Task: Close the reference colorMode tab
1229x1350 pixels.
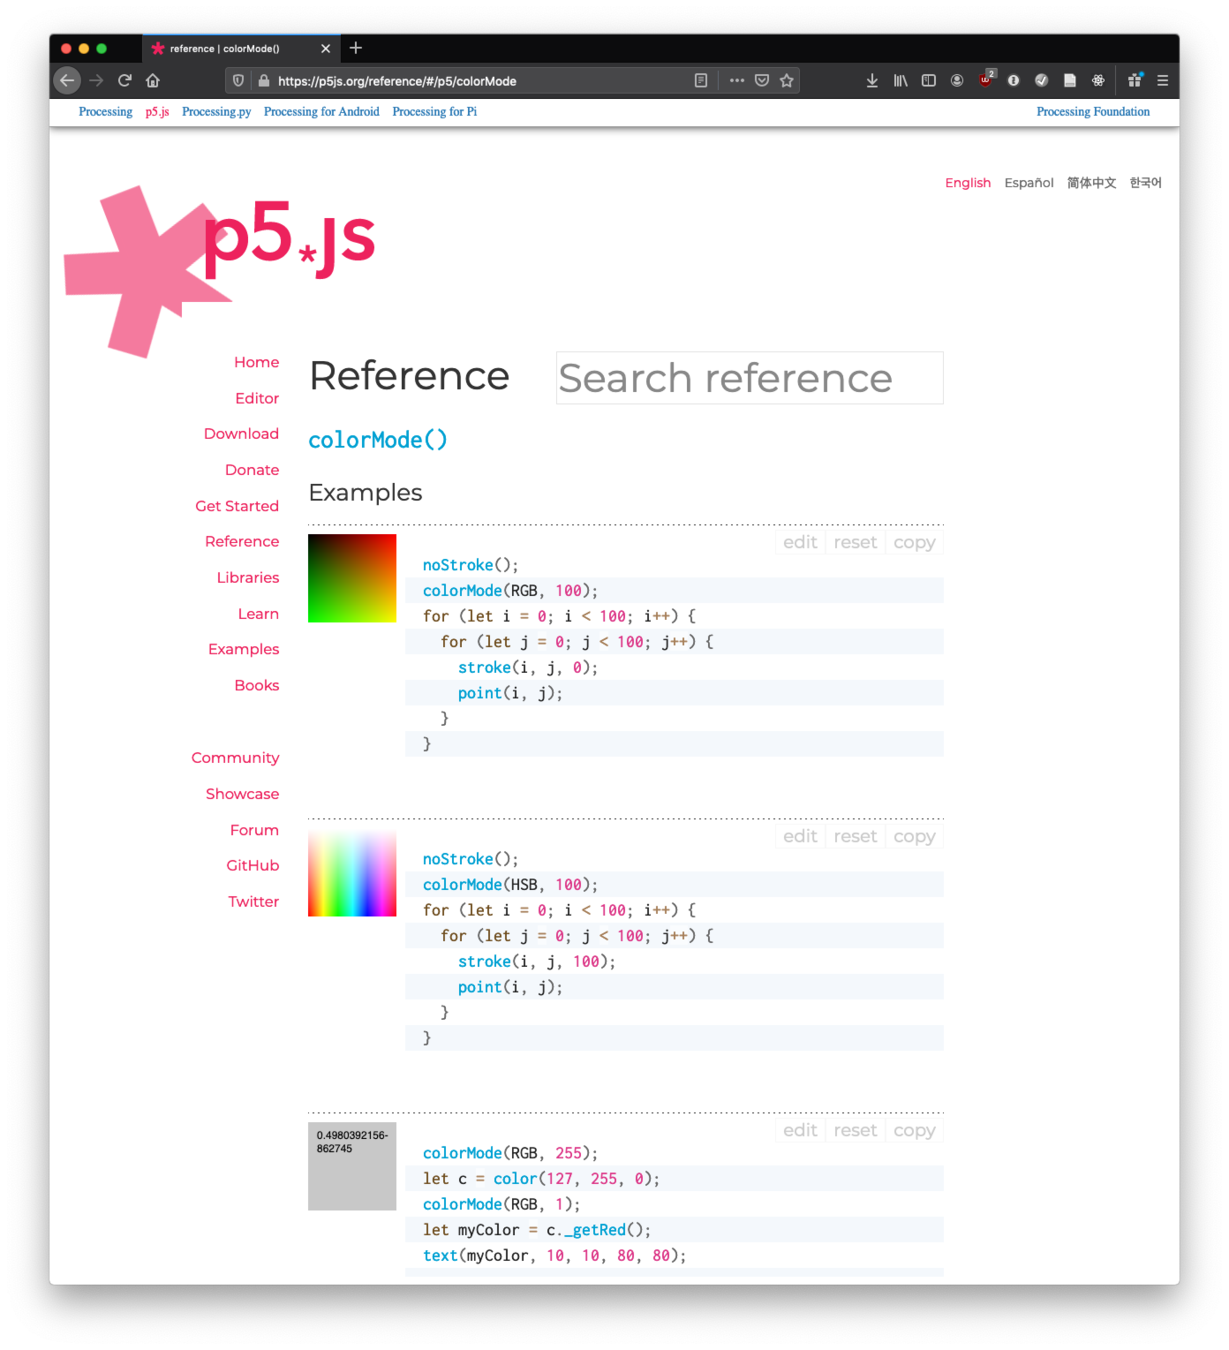Action: click(326, 48)
